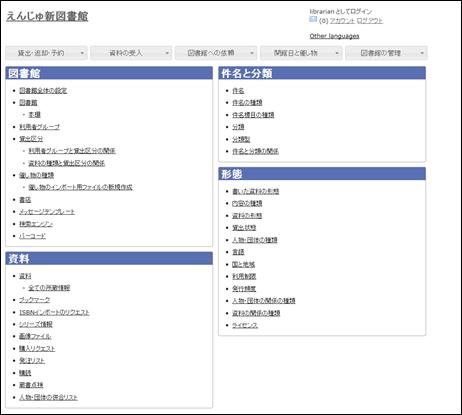Screen dimensions: 462x415
Task: Open the 利用者グループ link
Action: click(x=39, y=127)
